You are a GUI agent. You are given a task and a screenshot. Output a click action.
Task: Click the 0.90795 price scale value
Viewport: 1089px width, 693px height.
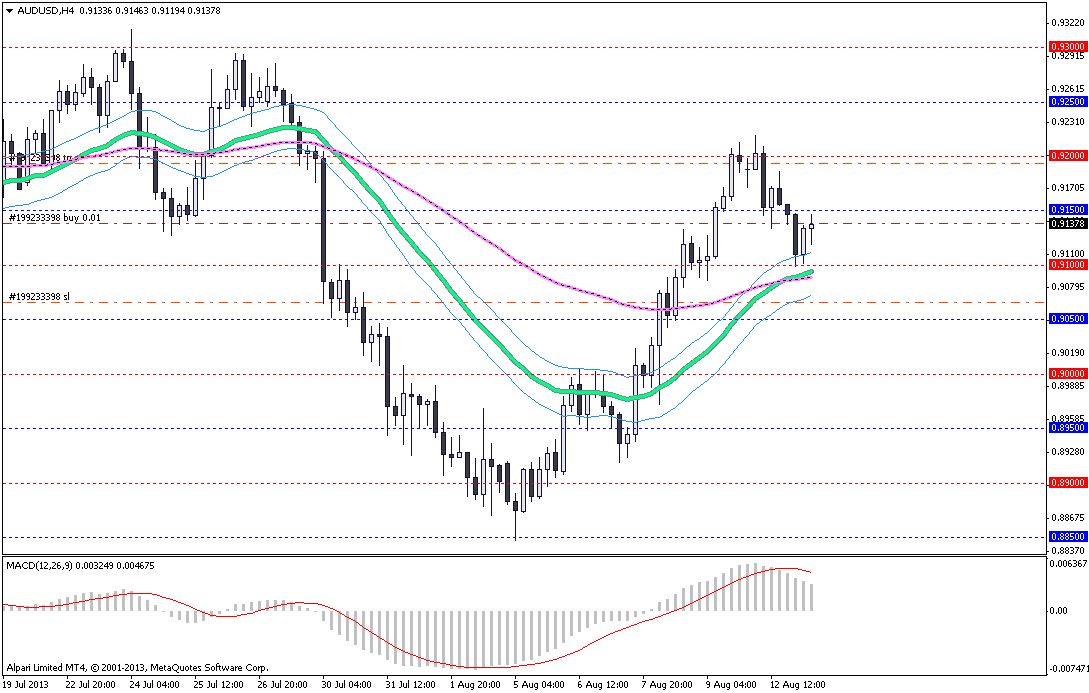(1068, 286)
